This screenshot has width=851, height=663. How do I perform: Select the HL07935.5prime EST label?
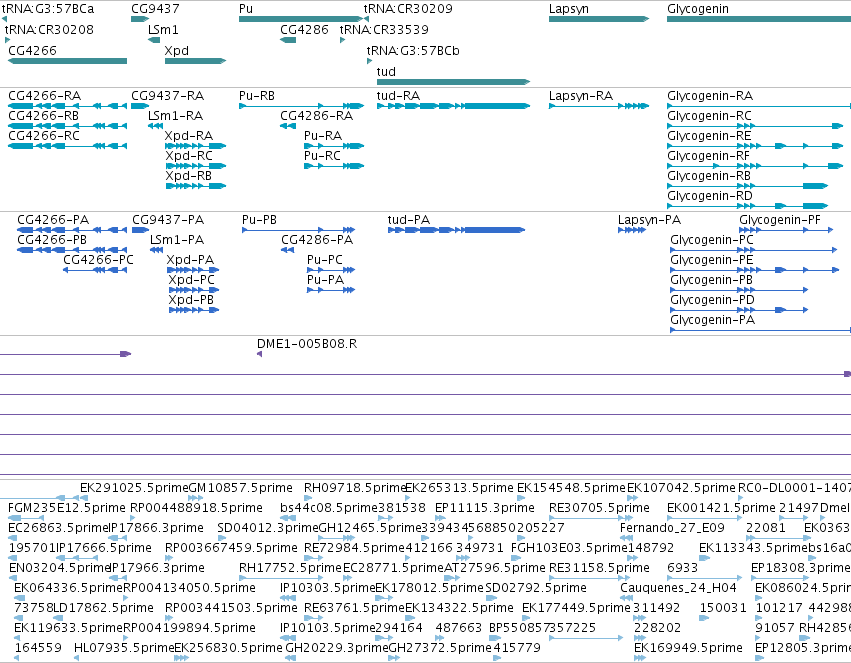(x=124, y=648)
